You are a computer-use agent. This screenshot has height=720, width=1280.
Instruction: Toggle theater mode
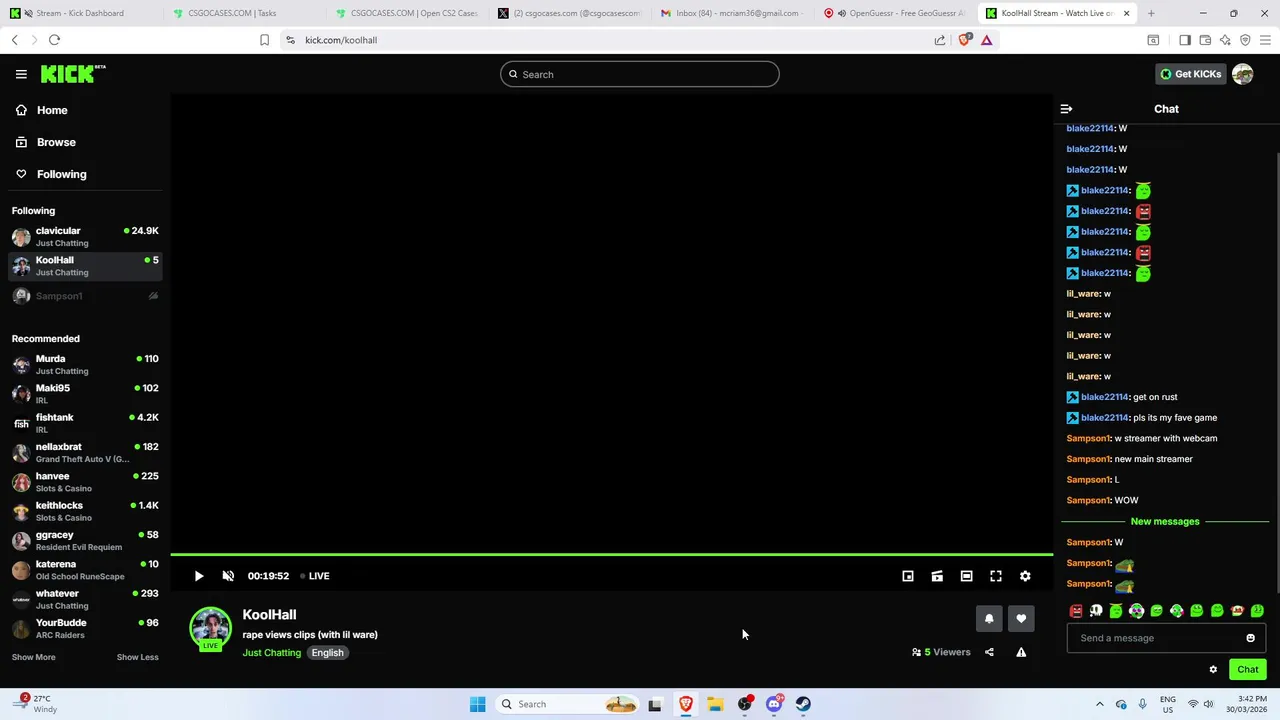[966, 576]
